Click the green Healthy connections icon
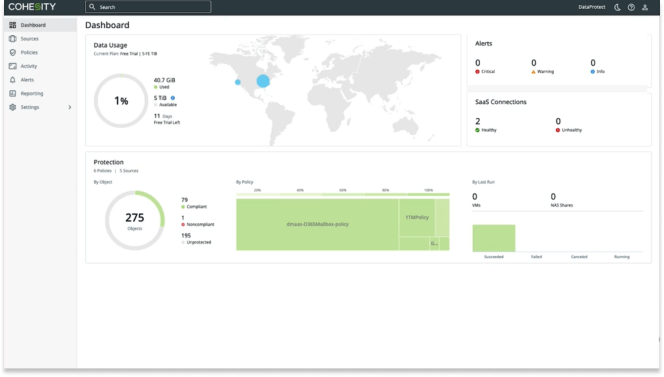 pos(477,130)
